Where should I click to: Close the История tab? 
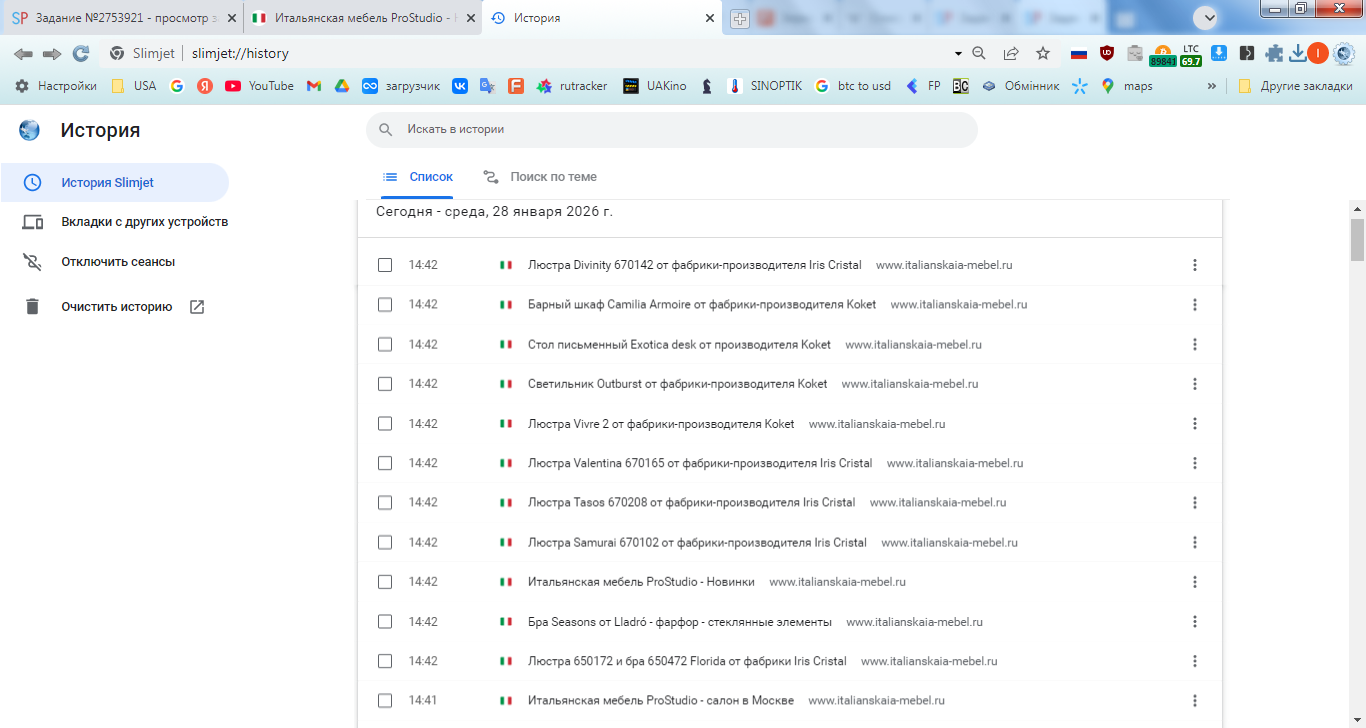coord(710,19)
